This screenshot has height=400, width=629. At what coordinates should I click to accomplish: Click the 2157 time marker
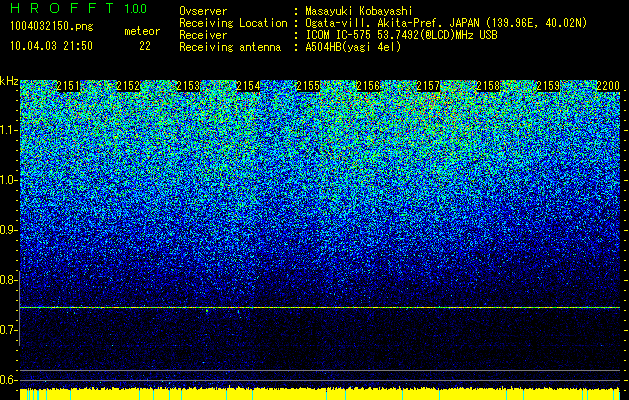point(428,86)
